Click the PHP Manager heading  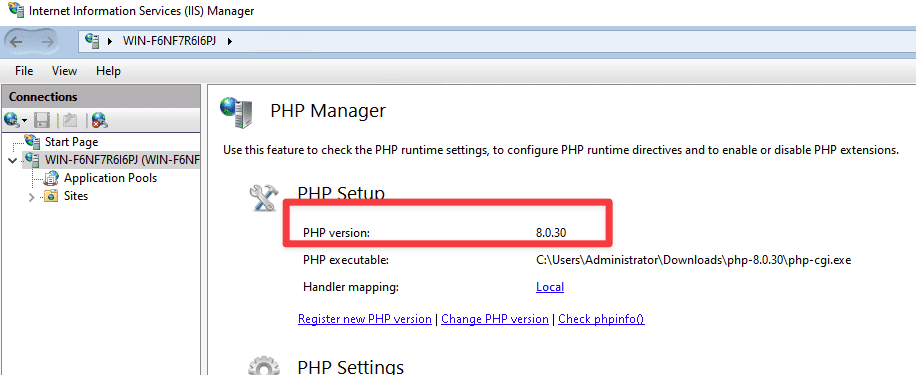click(x=328, y=110)
